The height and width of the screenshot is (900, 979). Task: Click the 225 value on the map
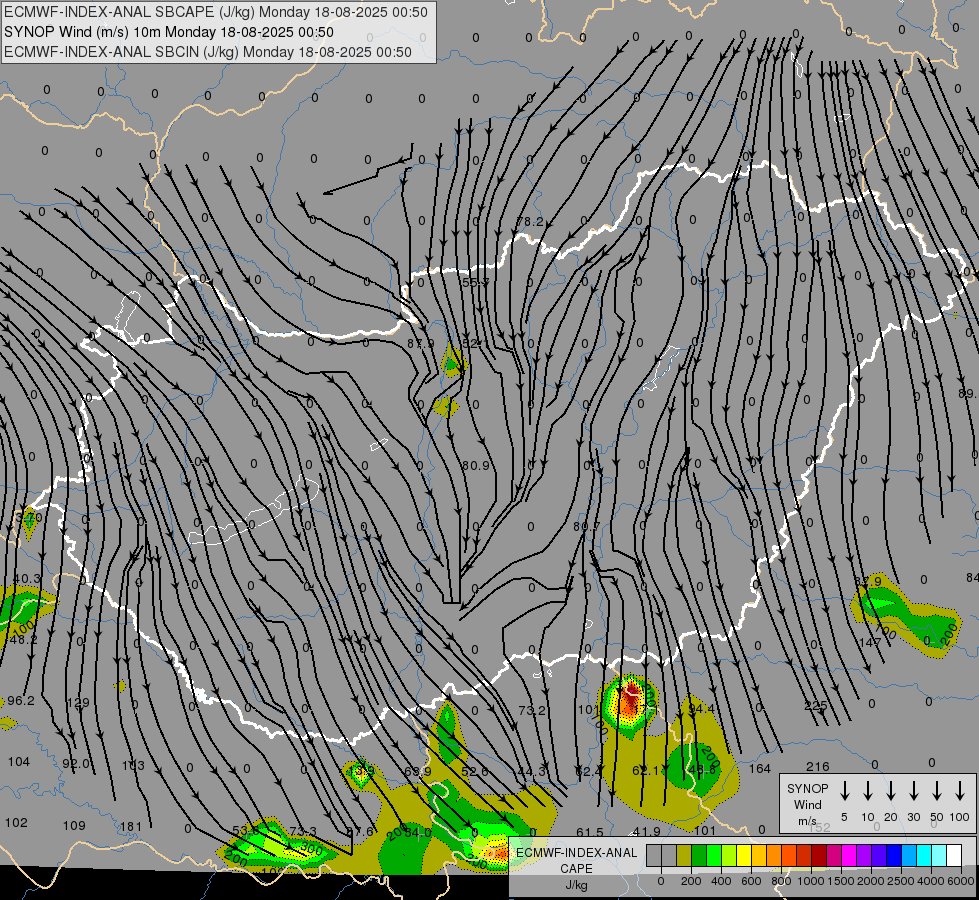(x=815, y=706)
